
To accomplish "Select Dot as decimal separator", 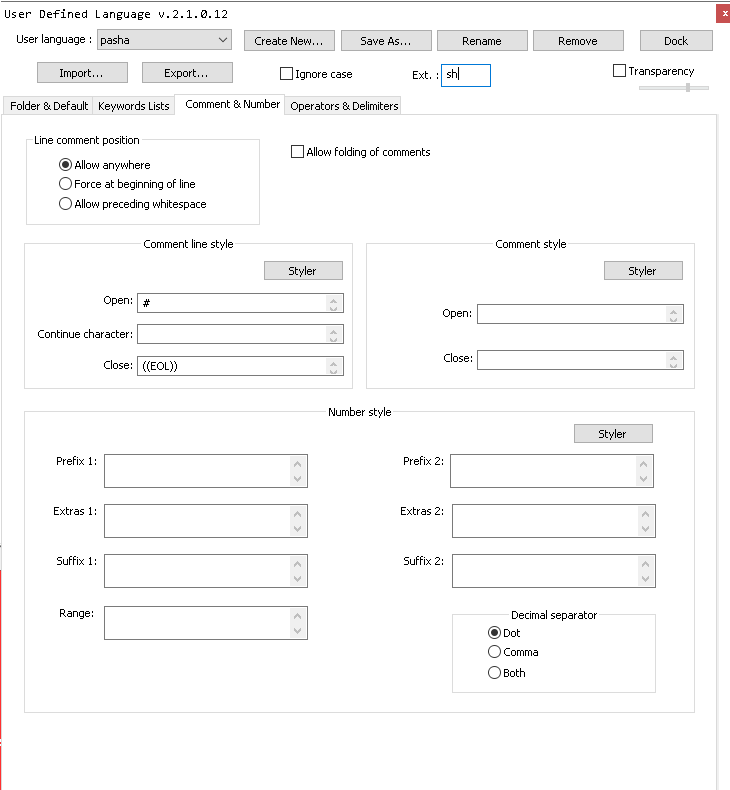I will click(x=494, y=633).
